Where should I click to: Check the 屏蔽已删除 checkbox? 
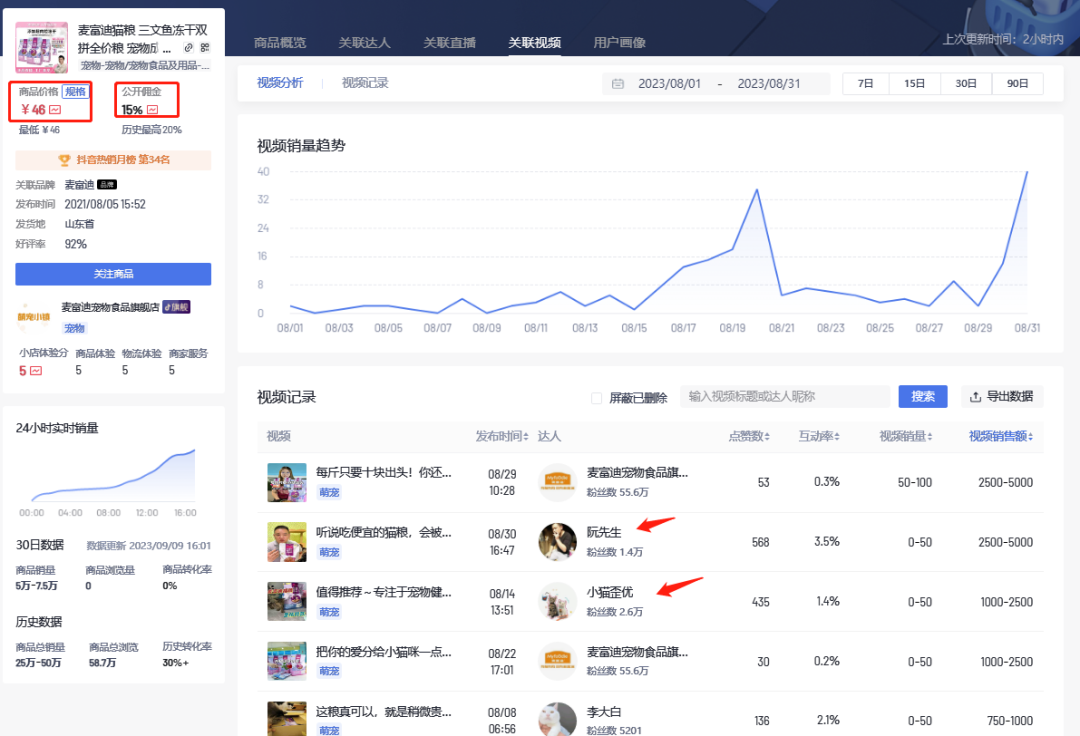click(596, 398)
